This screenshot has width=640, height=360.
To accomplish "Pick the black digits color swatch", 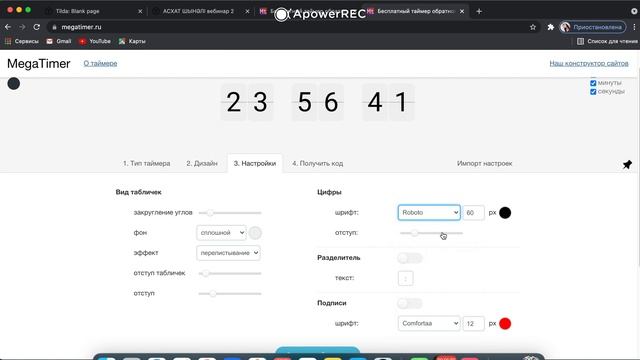I will click(x=505, y=213).
